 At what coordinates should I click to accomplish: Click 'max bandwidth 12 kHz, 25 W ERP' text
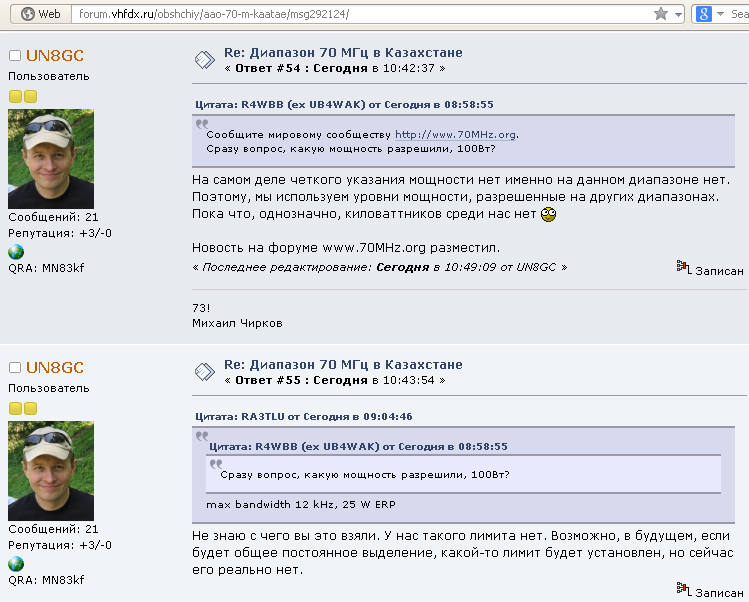point(301,505)
